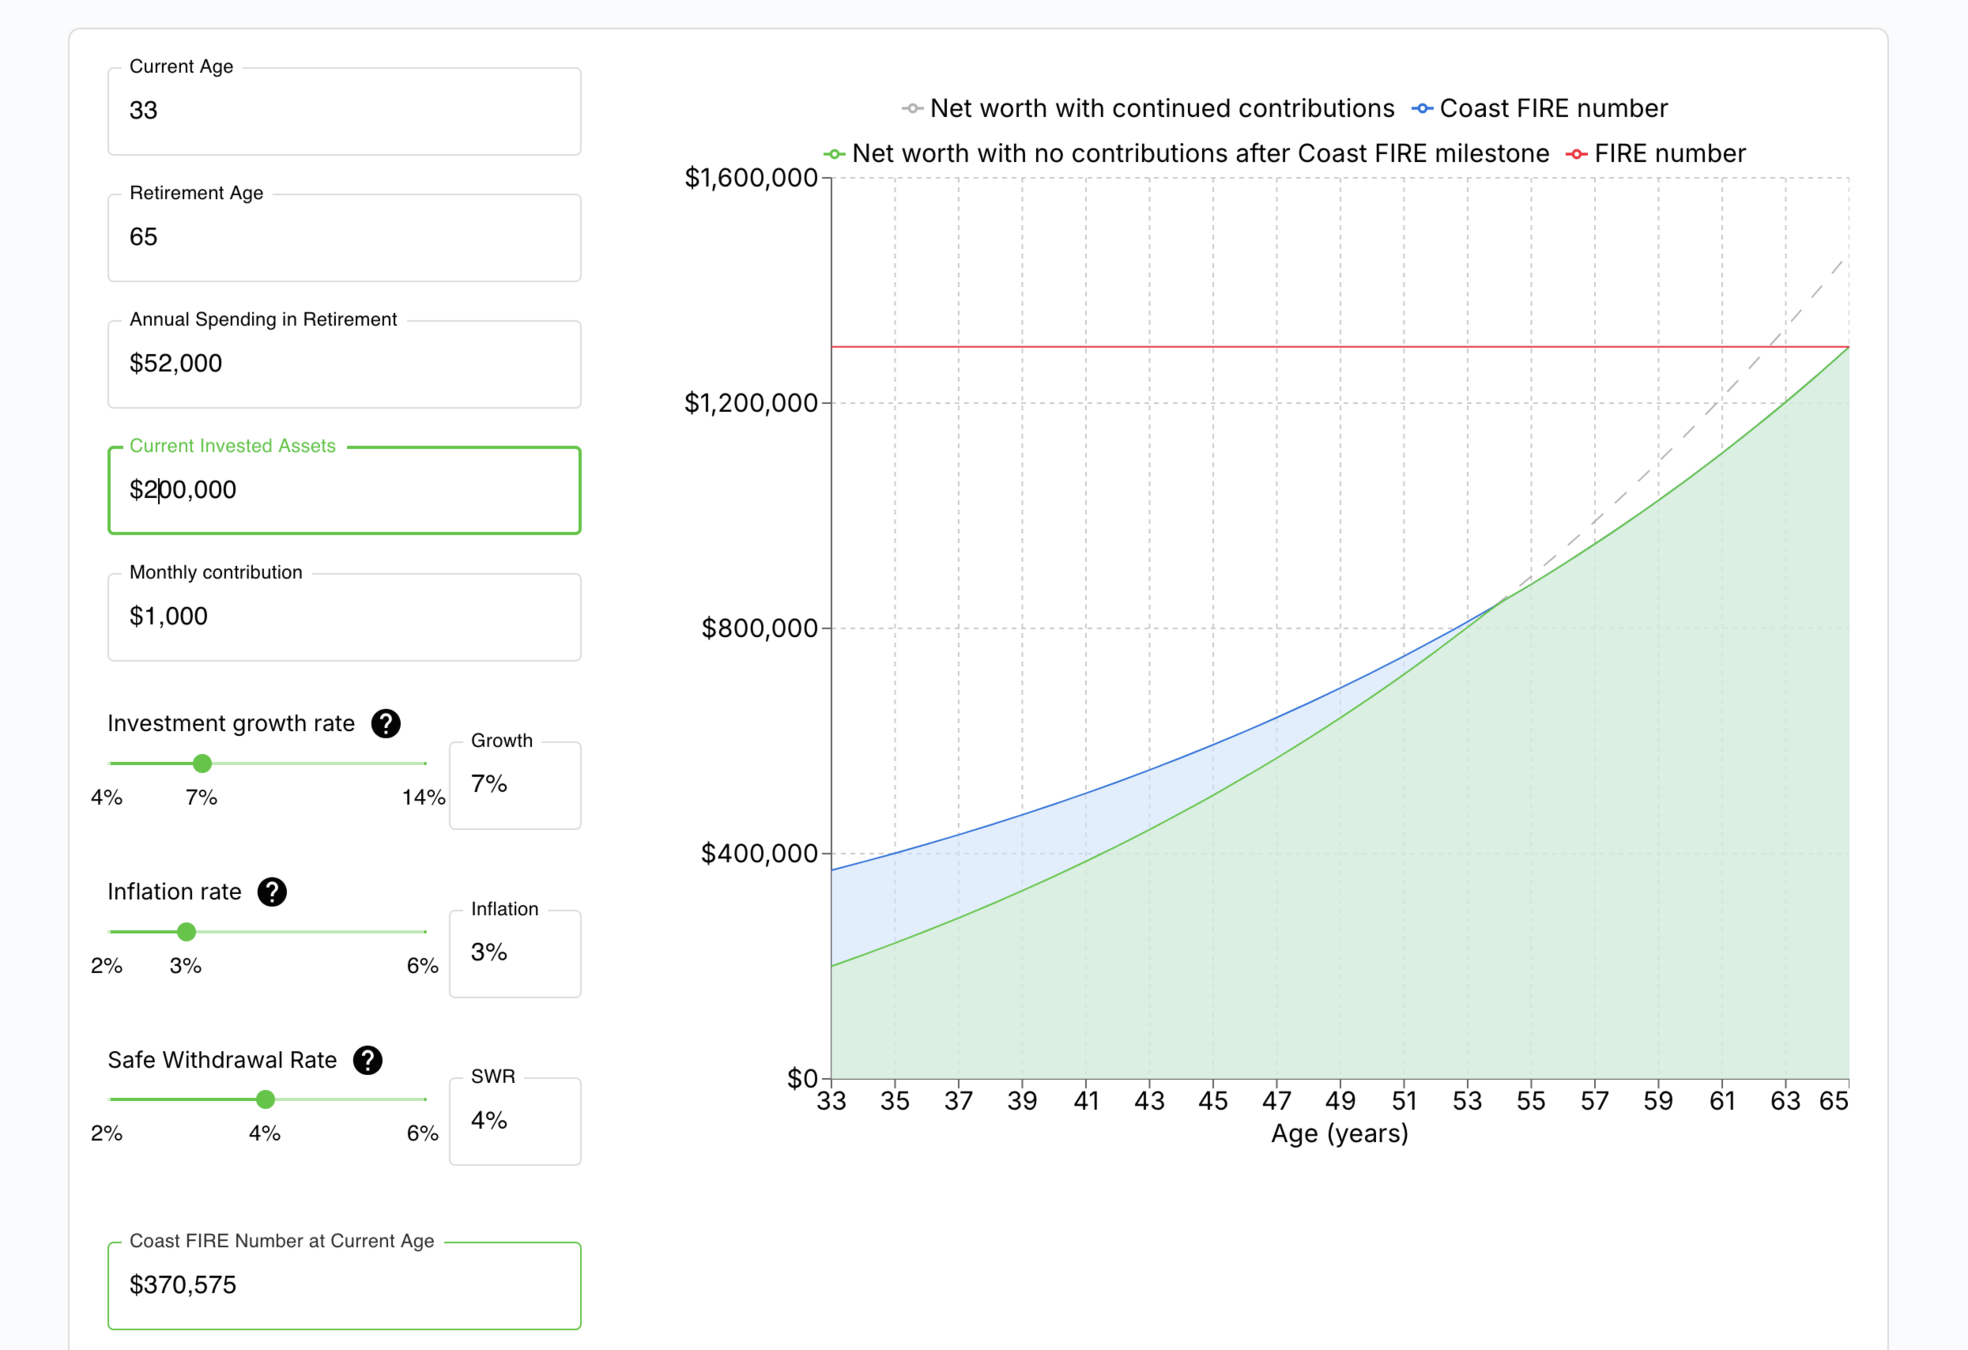Screen dimensions: 1968x1350
Task: Click the Inflation percentage box
Action: [x=515, y=953]
